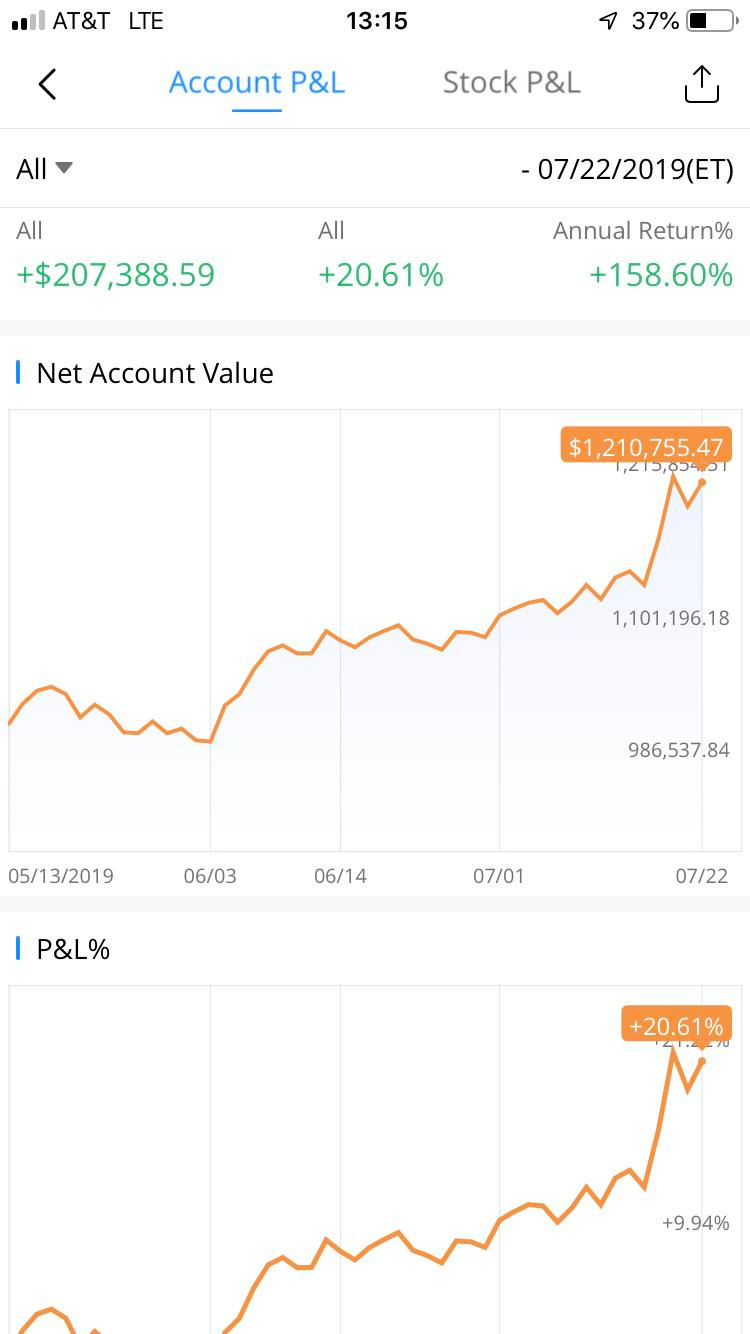Viewport: 750px width, 1334px height.
Task: Tap the Net Account Value section heading
Action: pos(155,373)
